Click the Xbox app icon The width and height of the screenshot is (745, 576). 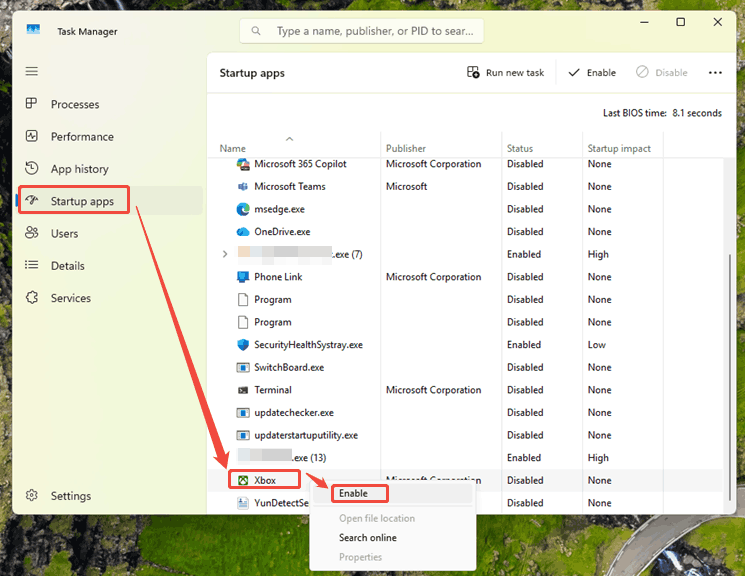tap(243, 480)
